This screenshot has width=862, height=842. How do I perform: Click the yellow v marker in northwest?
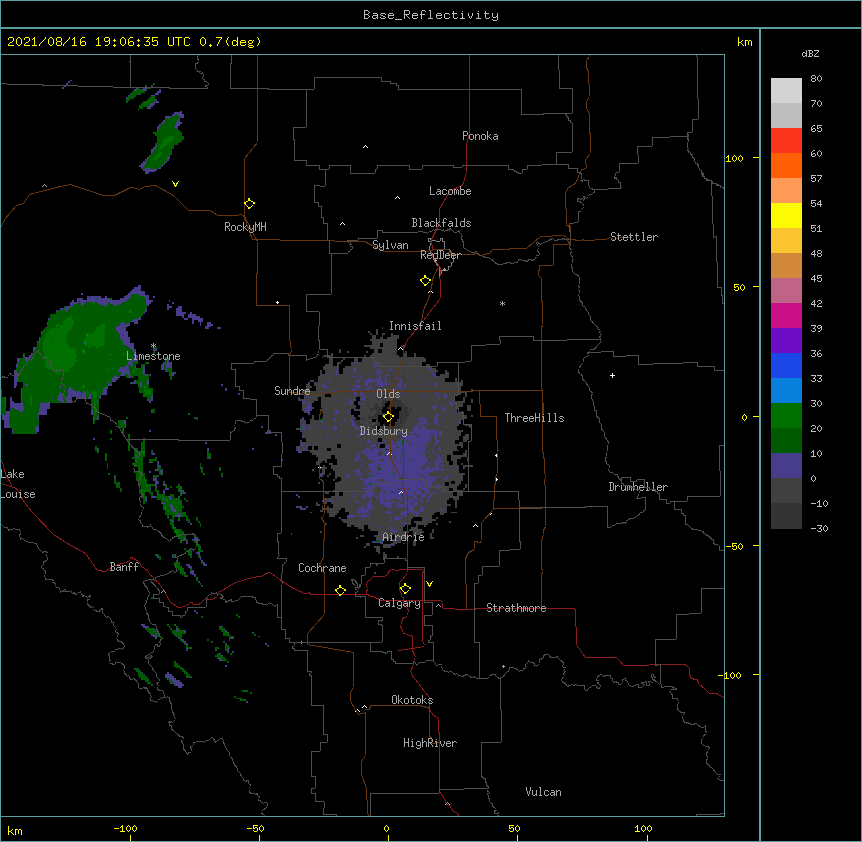[x=175, y=184]
